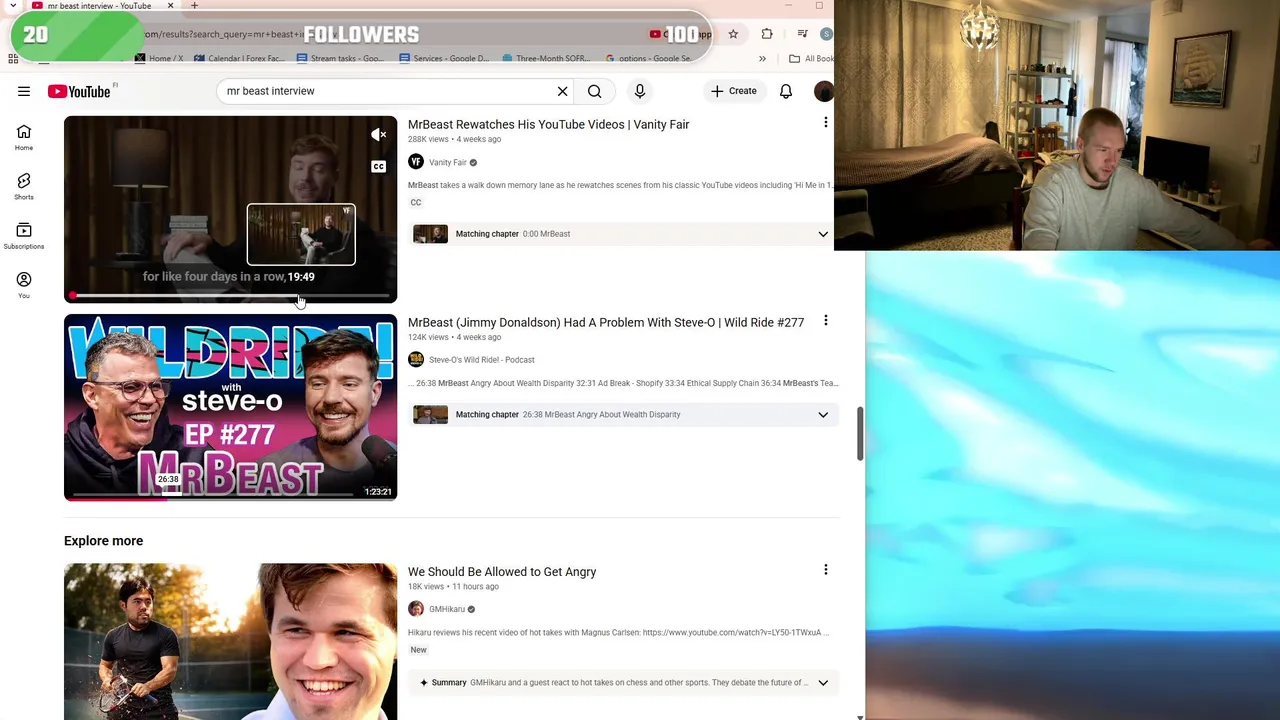Open the 'options - Google Se...' bookmark

coord(648,59)
